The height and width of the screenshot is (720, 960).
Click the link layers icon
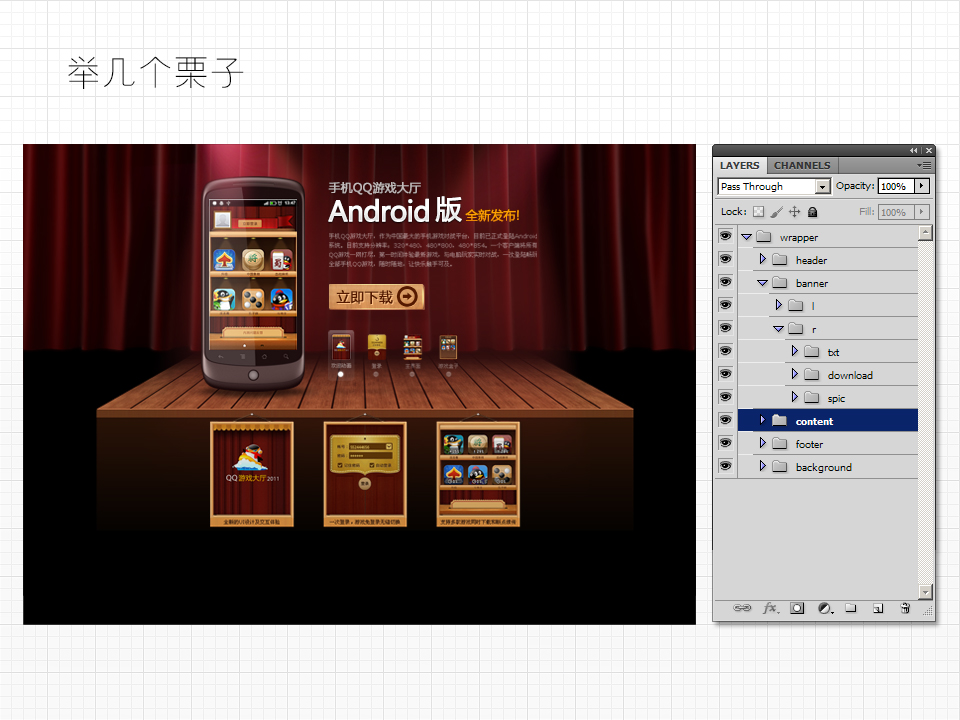(742, 608)
